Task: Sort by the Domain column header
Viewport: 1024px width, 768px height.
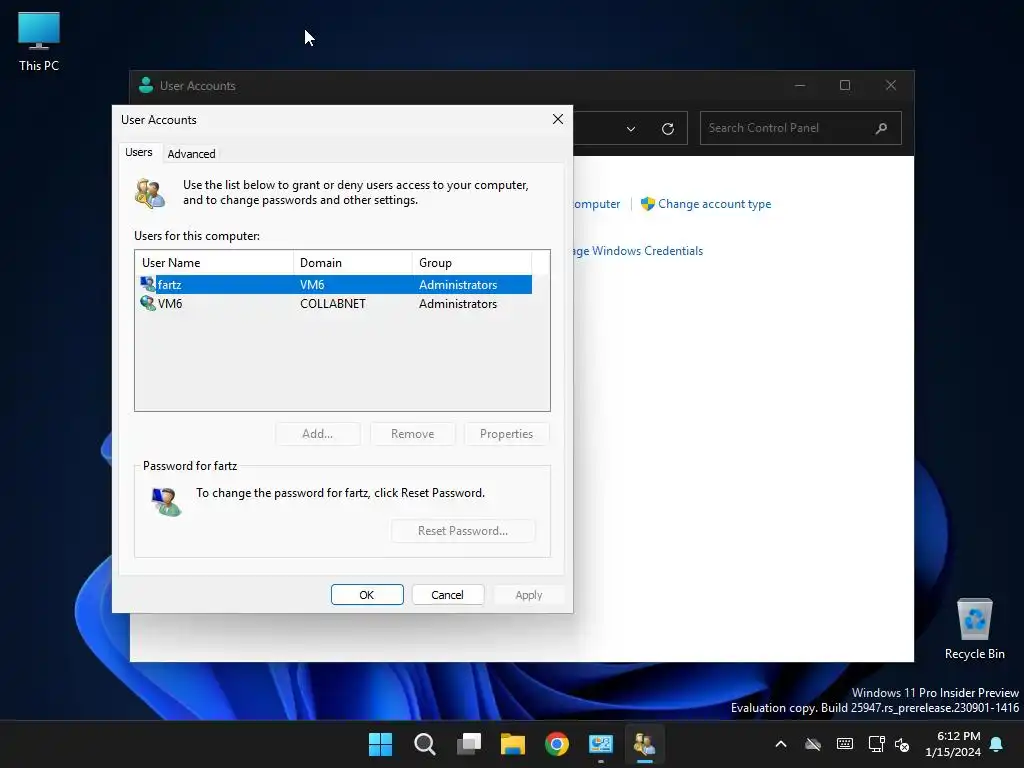Action: tap(353, 263)
